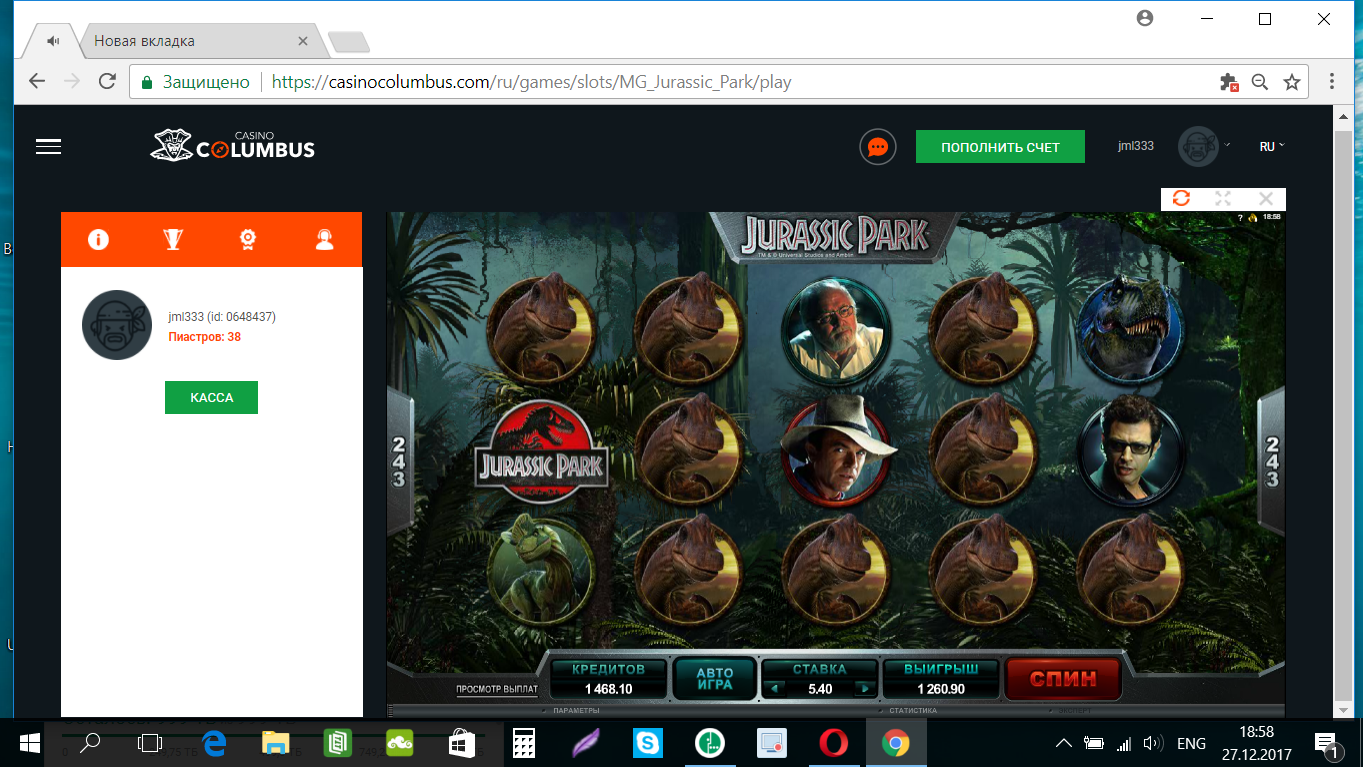Open the Chrome profile account icon
The height and width of the screenshot is (767, 1363).
pos(1145,18)
